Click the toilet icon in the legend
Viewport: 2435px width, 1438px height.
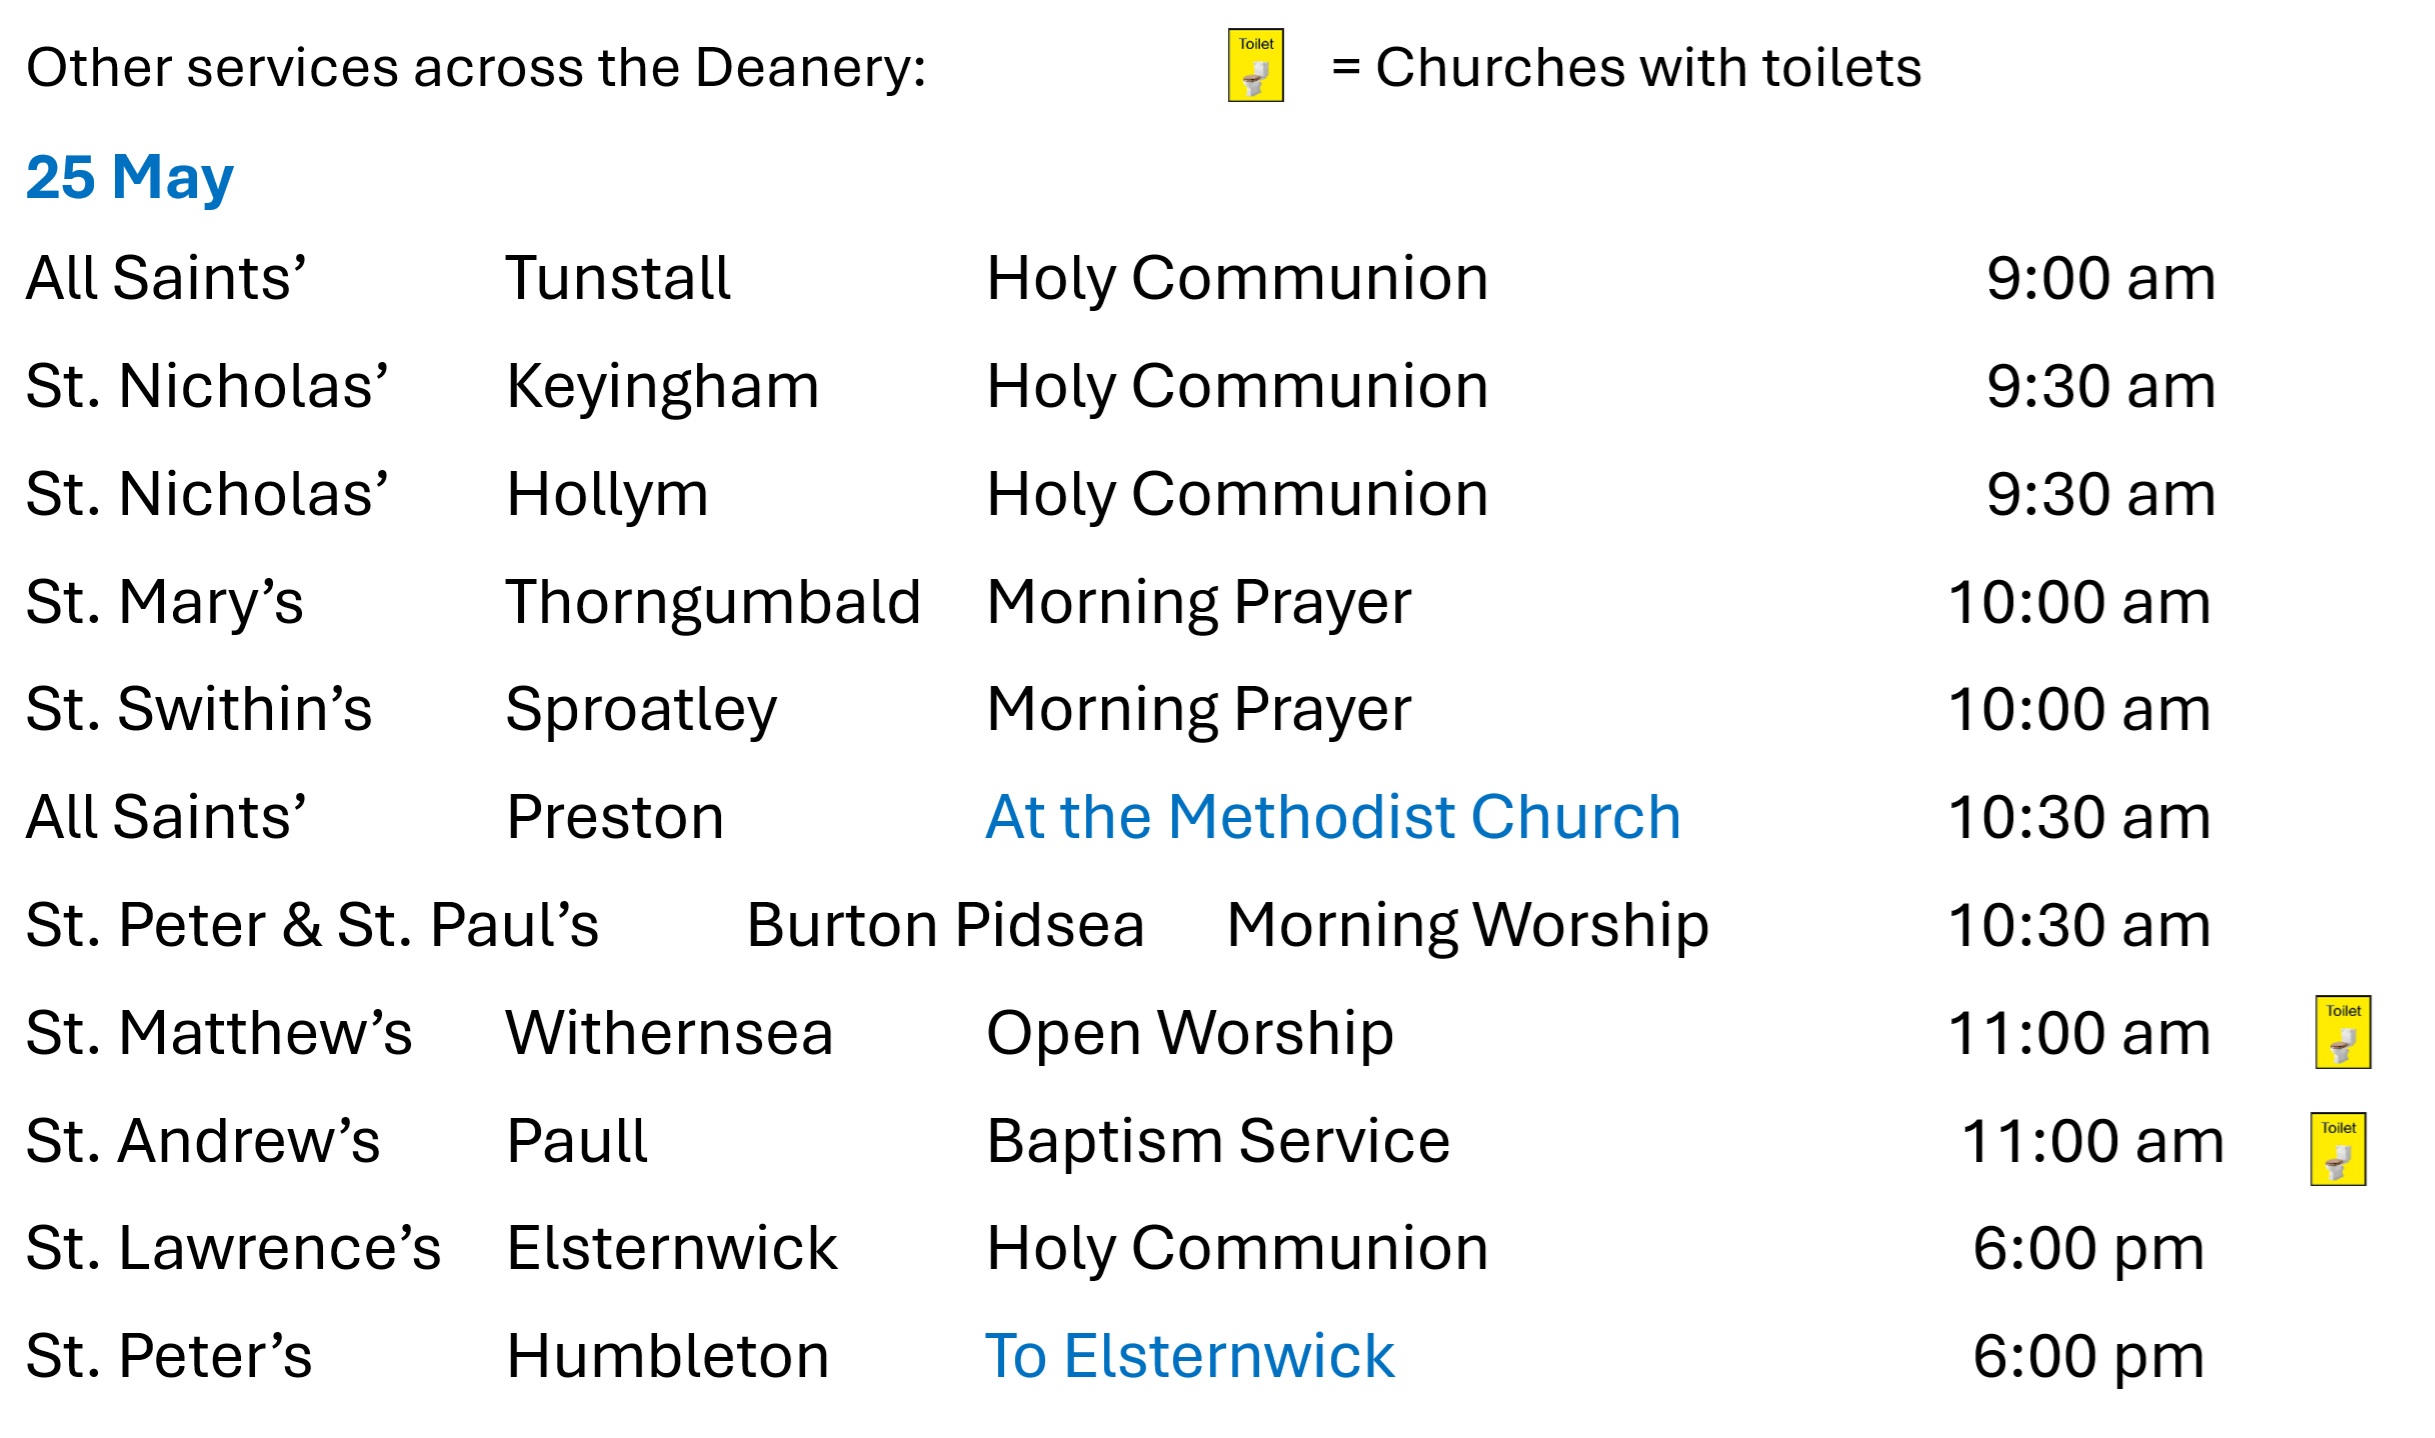1256,66
